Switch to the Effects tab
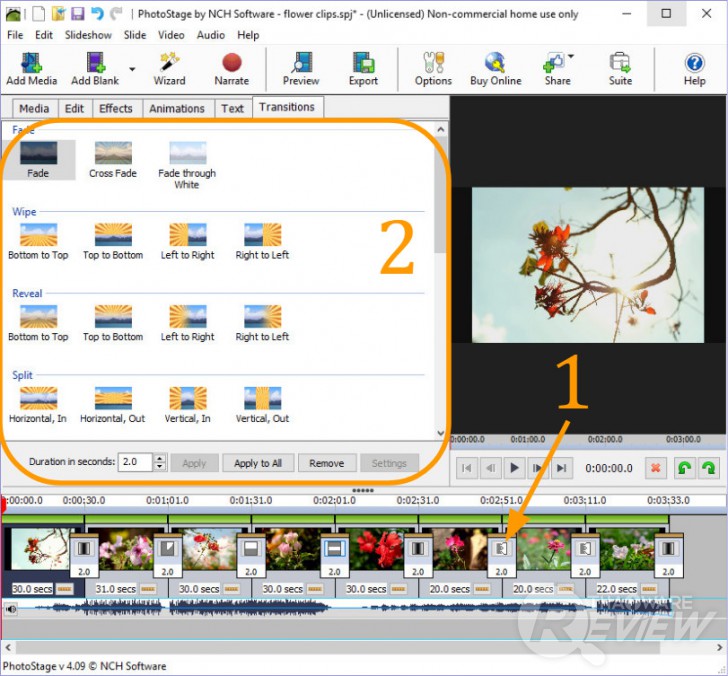This screenshot has height=676, width=728. point(116,109)
